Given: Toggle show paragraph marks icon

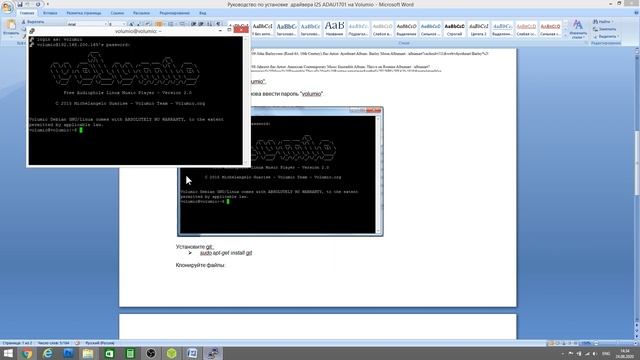Looking at the screenshot, I should pyautogui.click(x=218, y=24).
